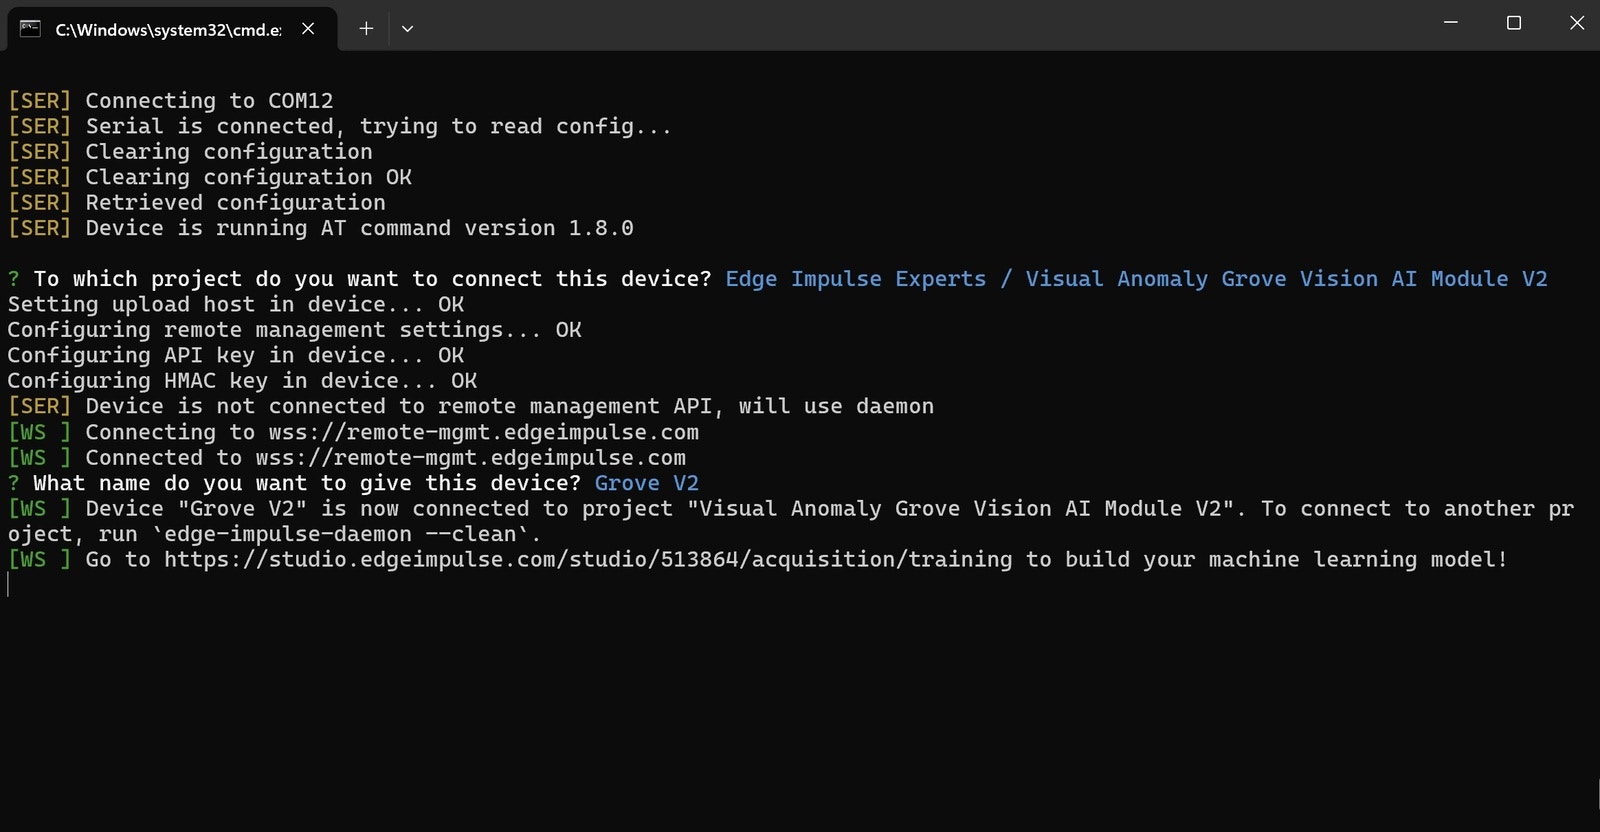Open a new terminal tab with plus
Viewport: 1600px width, 832px height.
click(x=366, y=28)
